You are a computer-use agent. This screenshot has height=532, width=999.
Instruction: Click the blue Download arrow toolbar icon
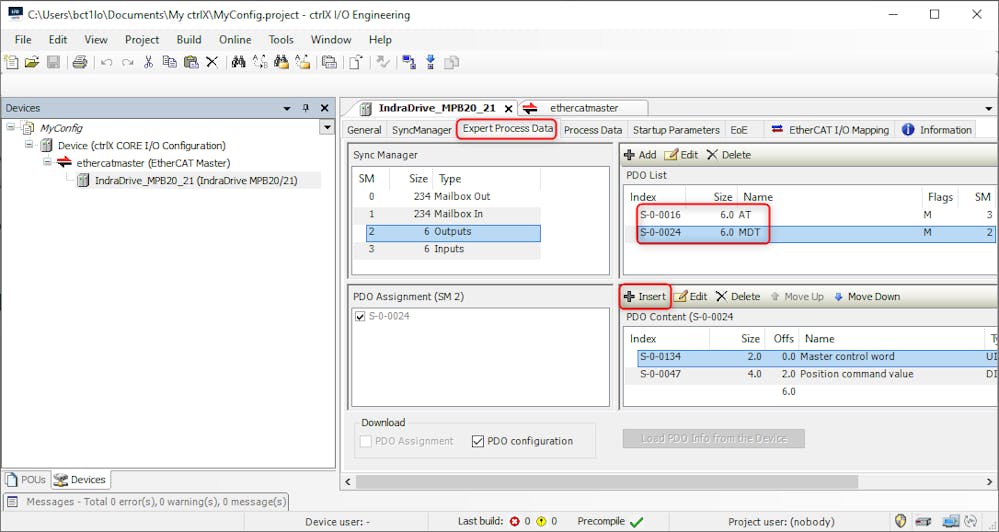pyautogui.click(x=430, y=62)
